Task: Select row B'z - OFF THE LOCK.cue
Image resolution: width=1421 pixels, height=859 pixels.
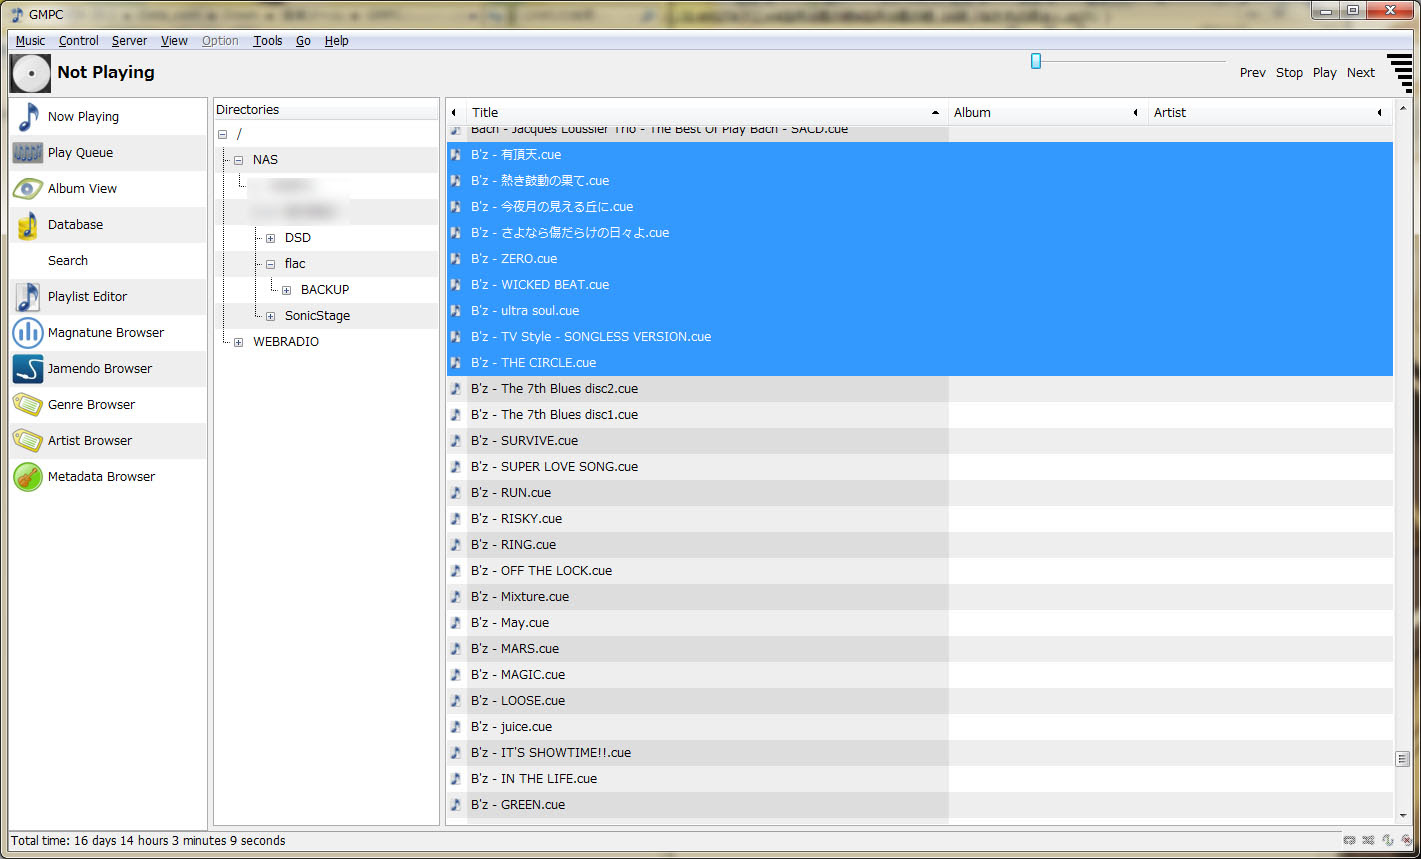Action: tap(920, 571)
